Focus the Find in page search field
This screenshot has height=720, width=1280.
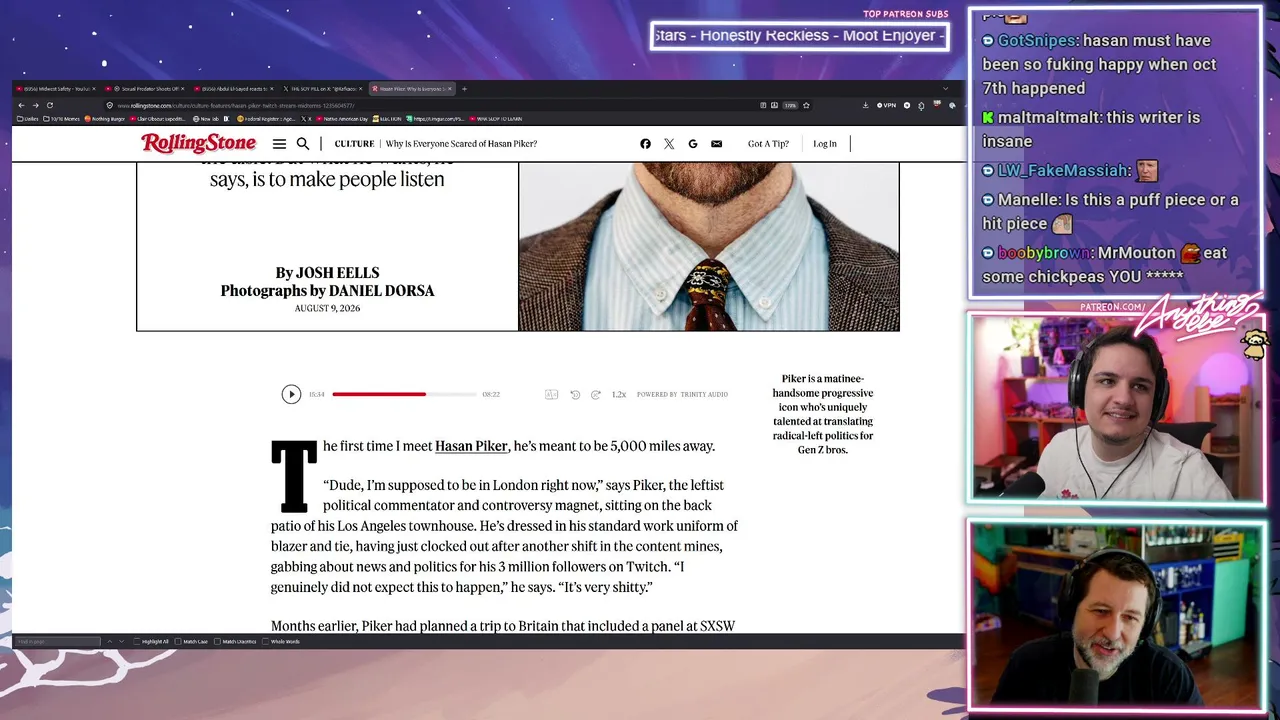pyautogui.click(x=58, y=641)
